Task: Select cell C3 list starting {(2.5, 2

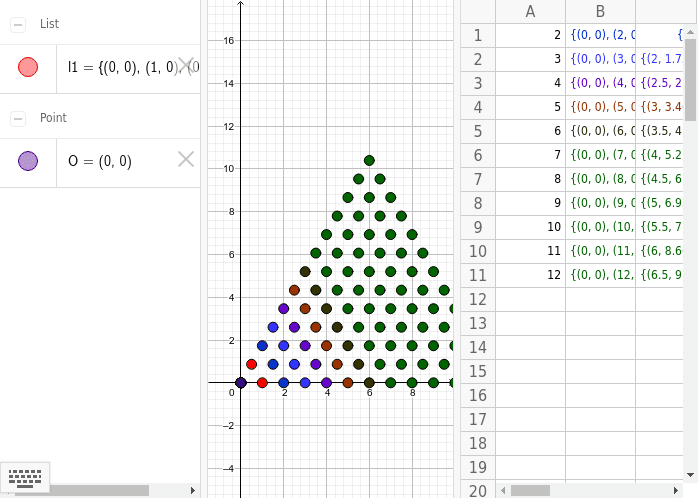Action: [x=659, y=83]
